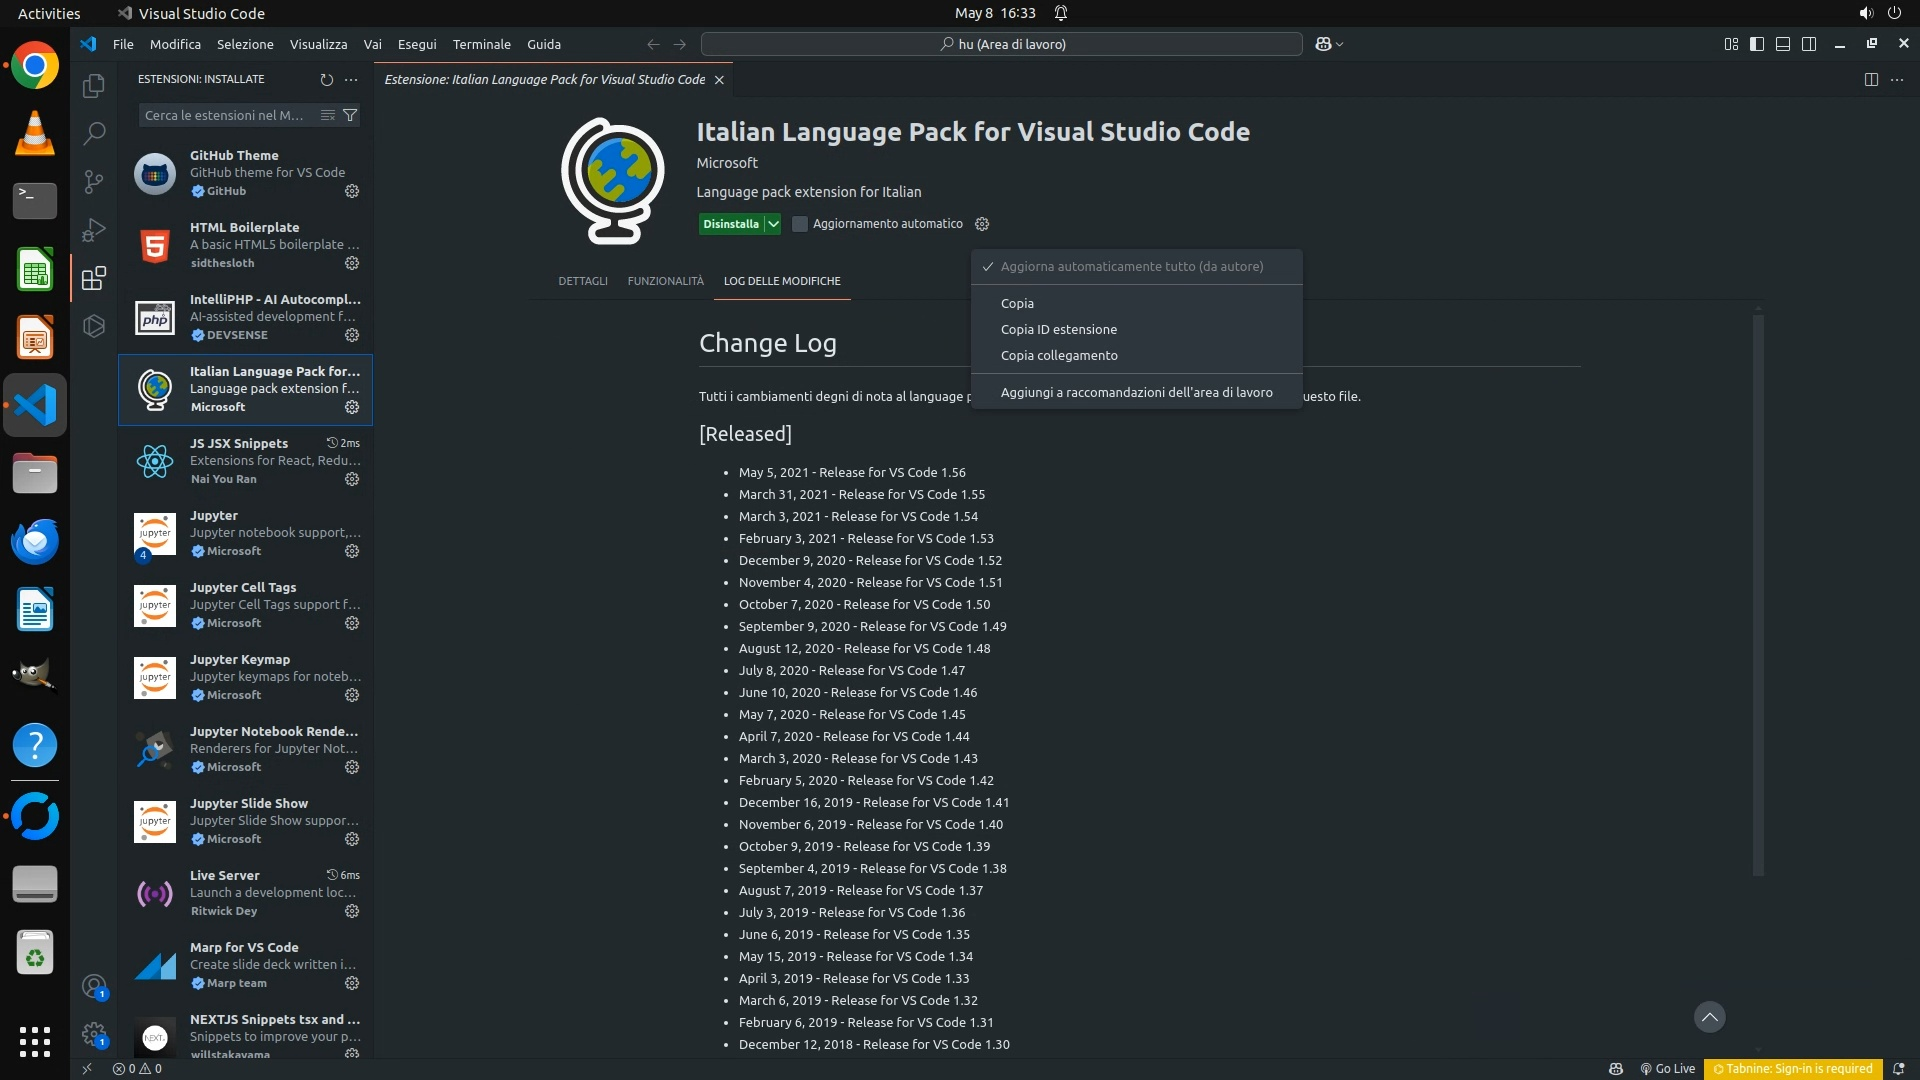This screenshot has width=1920, height=1080.
Task: Click the scroll-to-top arrow button
Action: [x=1709, y=1017]
